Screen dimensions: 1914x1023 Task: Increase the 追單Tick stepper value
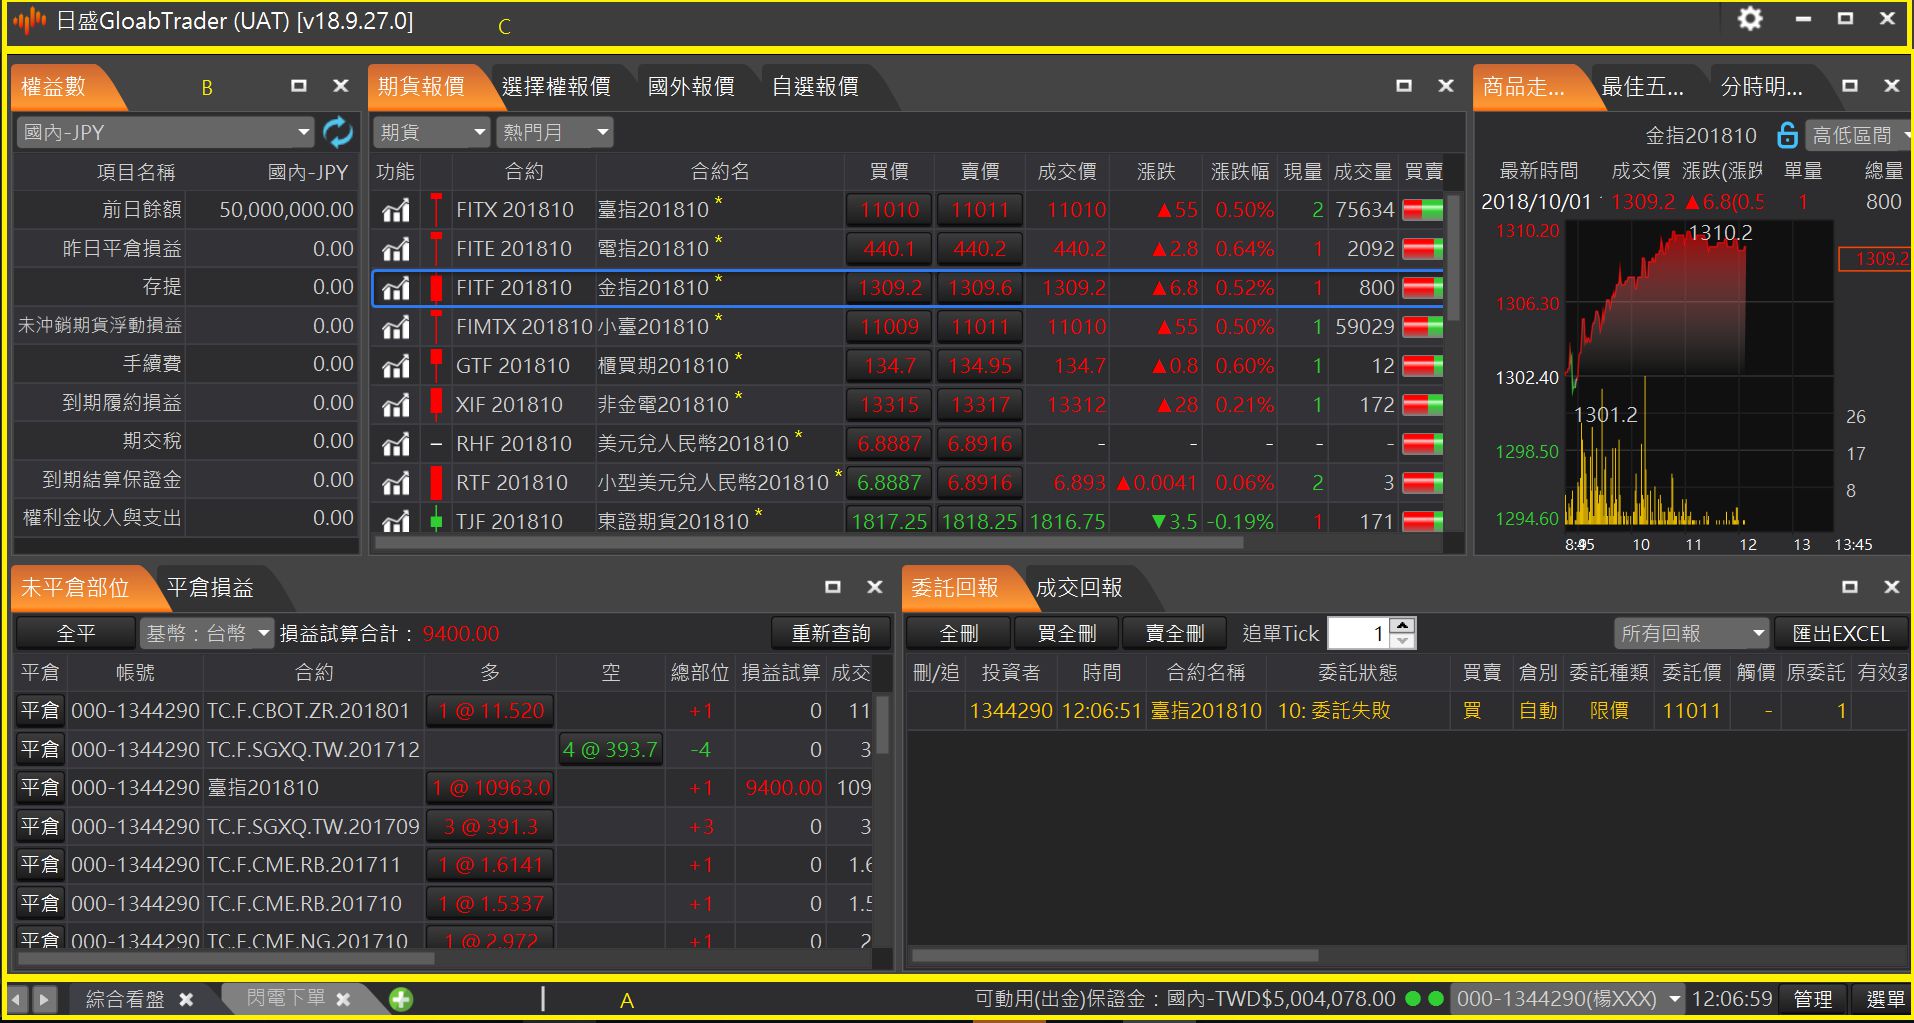click(x=1403, y=626)
